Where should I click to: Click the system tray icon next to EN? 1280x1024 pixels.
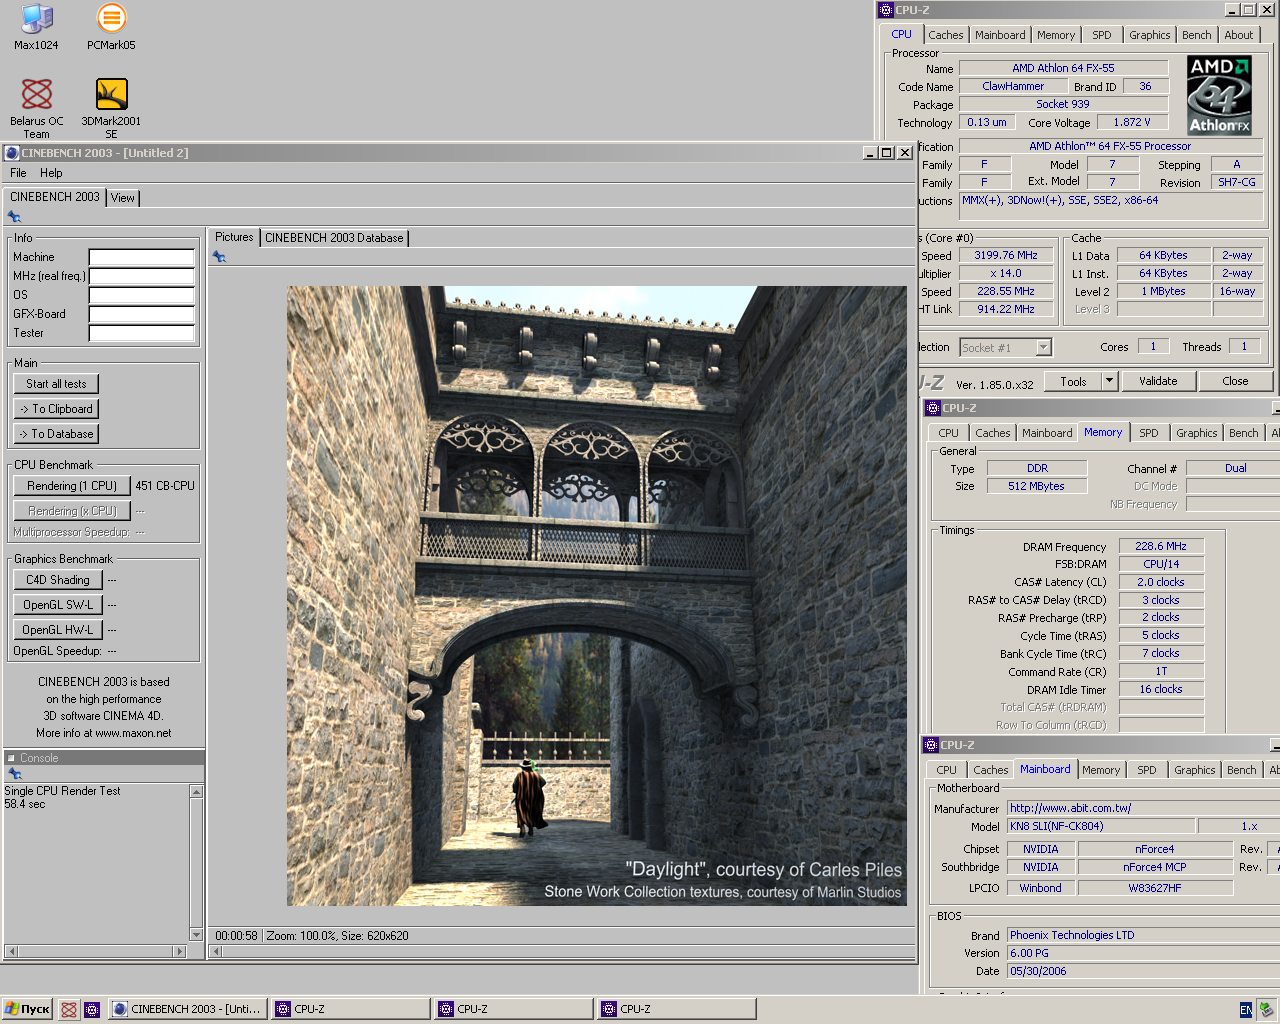1265,1009
